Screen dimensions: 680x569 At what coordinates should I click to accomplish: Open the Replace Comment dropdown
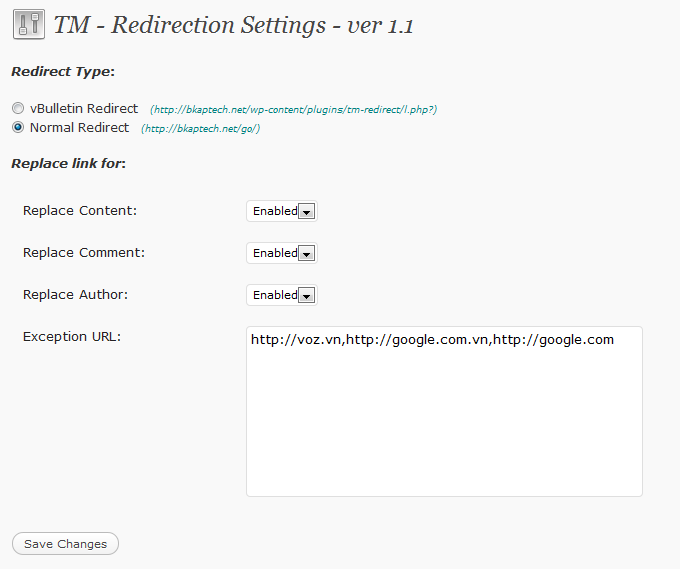282,253
